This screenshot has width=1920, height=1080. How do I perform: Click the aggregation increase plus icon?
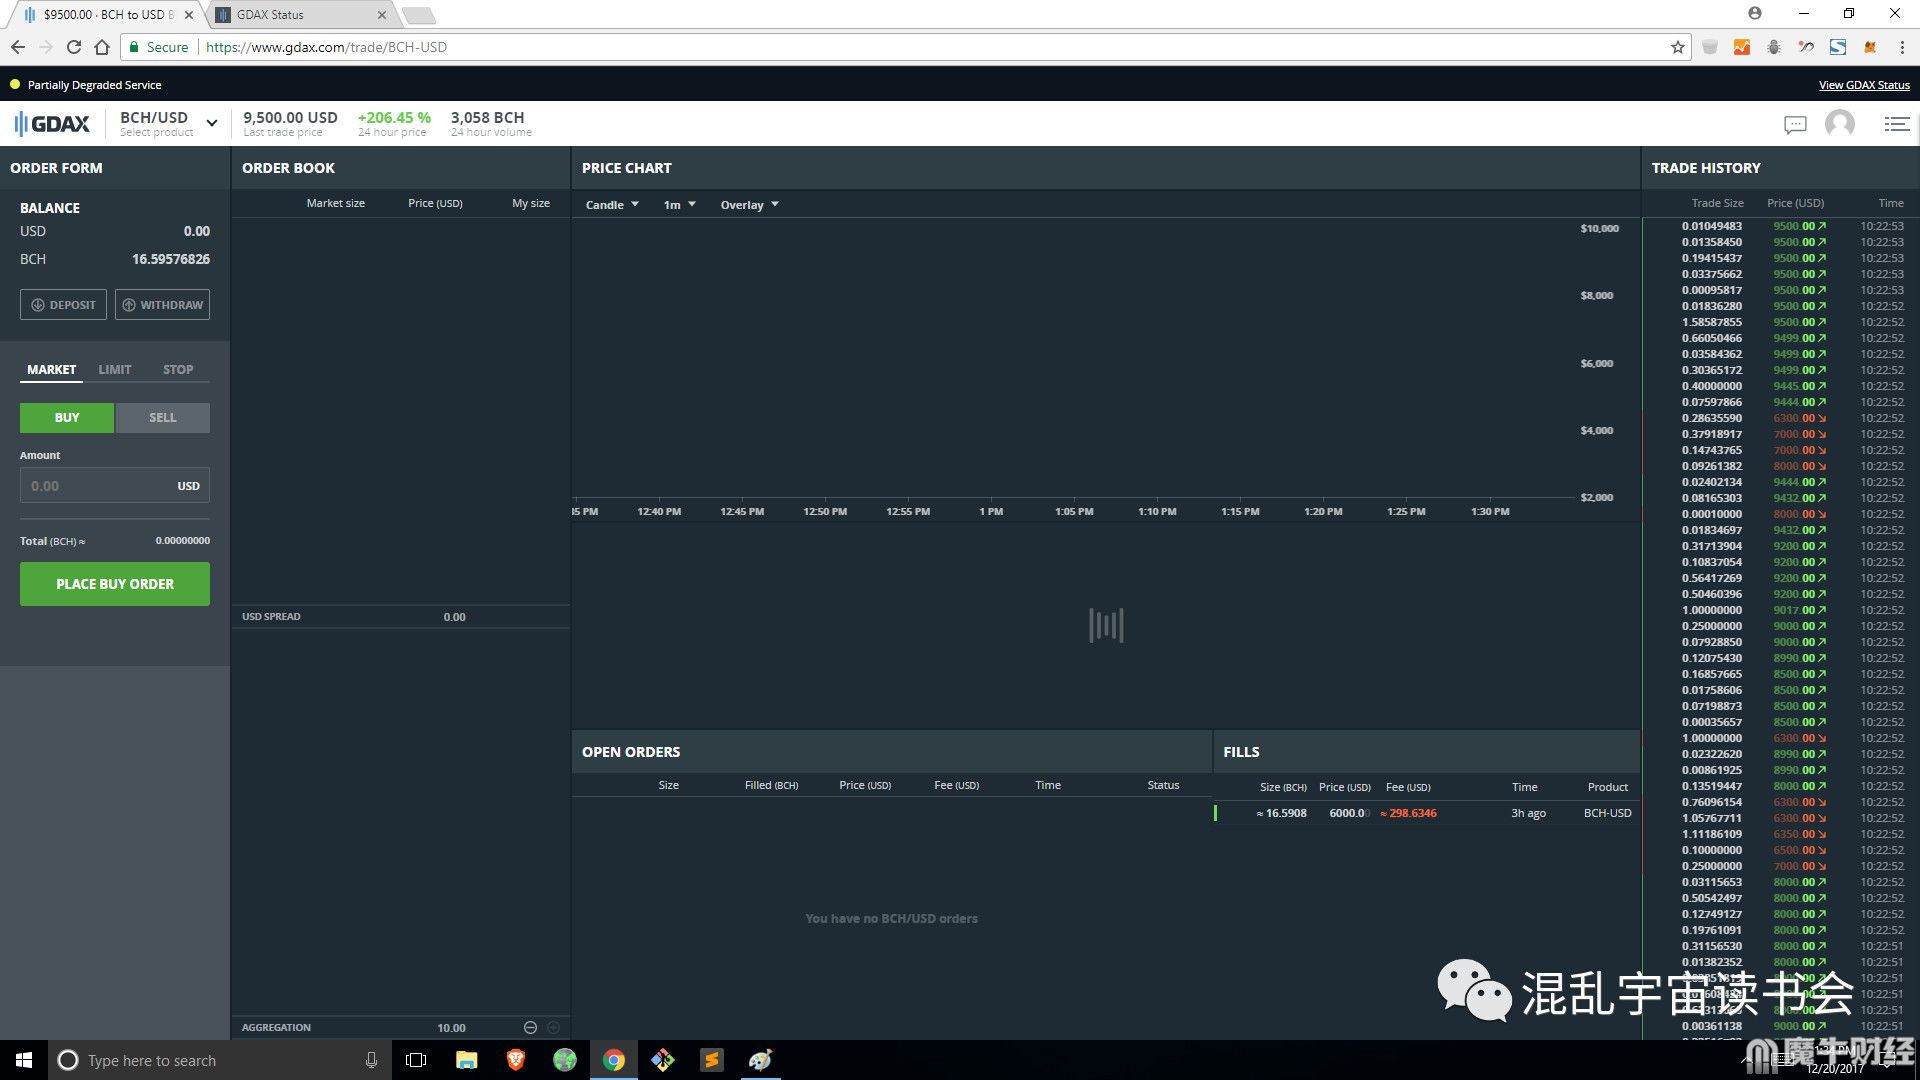click(x=553, y=1027)
